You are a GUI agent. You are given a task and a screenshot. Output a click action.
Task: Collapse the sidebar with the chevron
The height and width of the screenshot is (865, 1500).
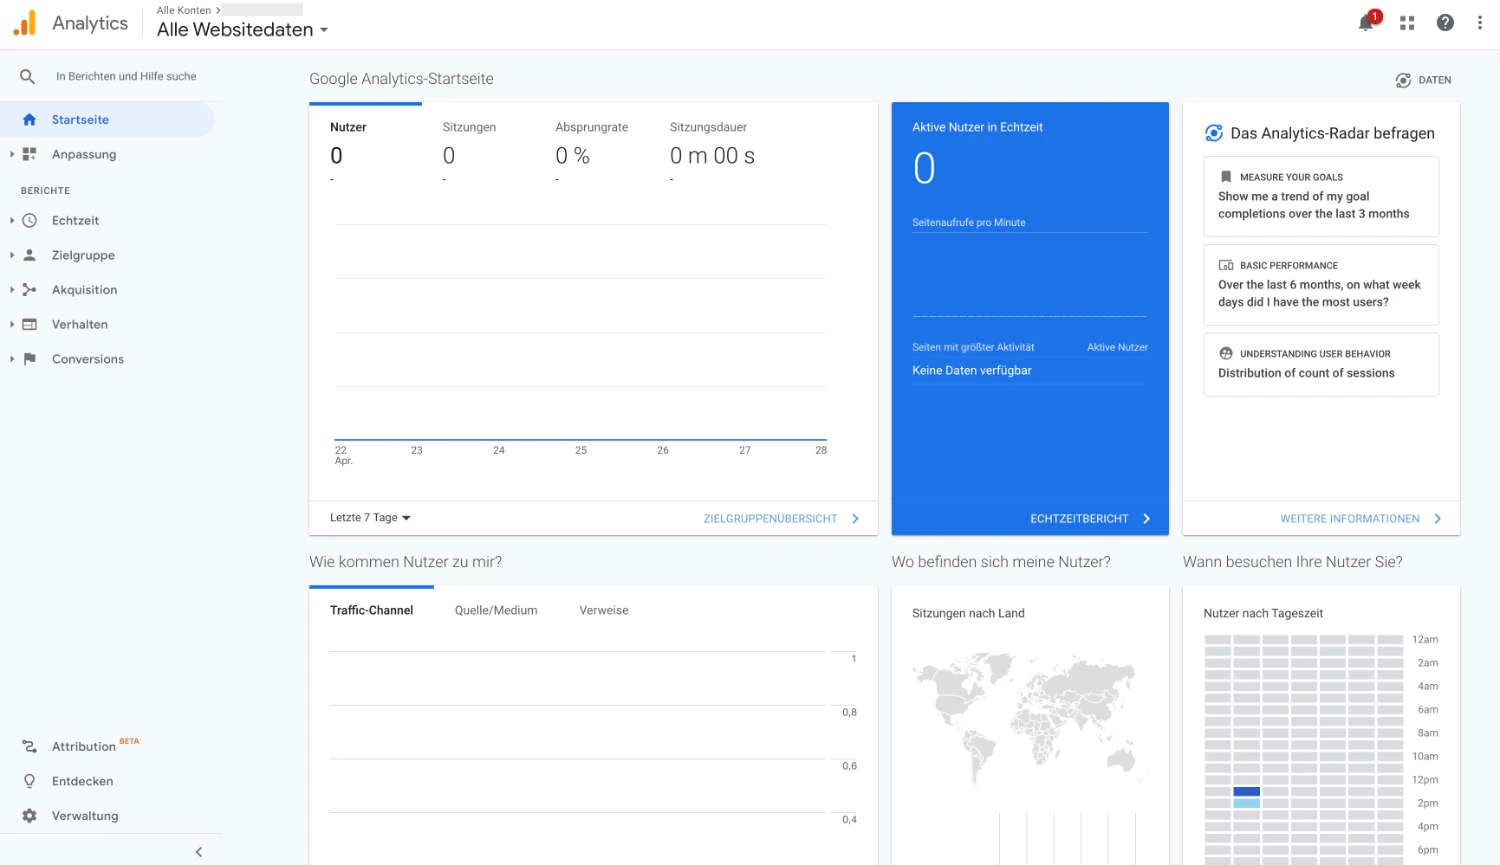point(198,851)
